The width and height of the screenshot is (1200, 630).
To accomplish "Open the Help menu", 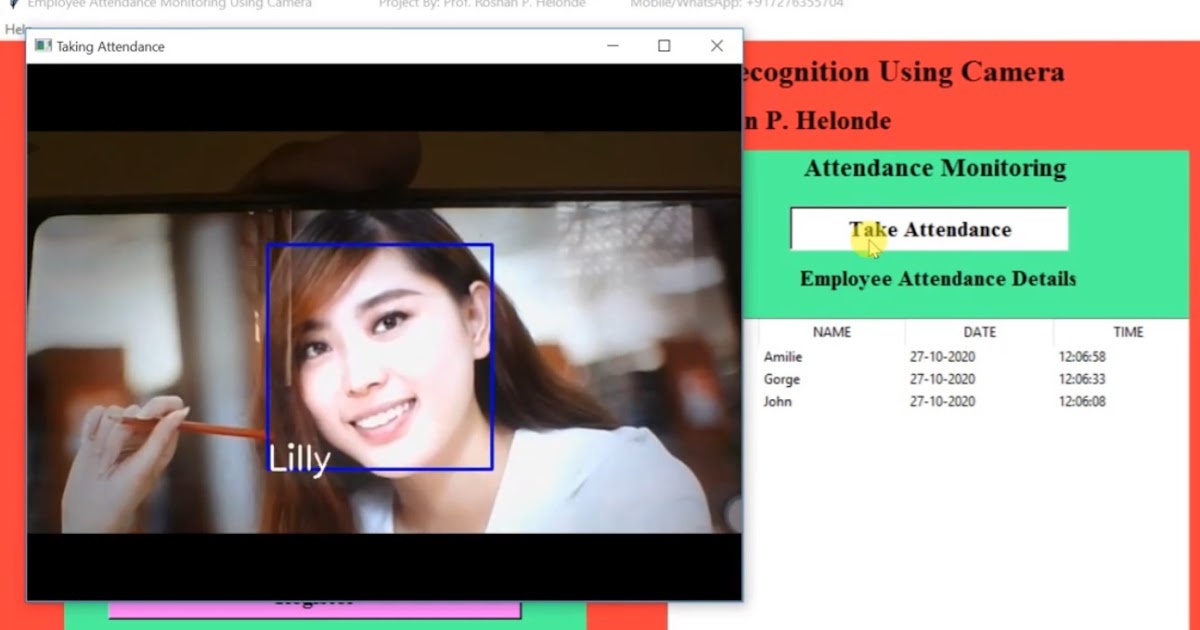I will [13, 30].
